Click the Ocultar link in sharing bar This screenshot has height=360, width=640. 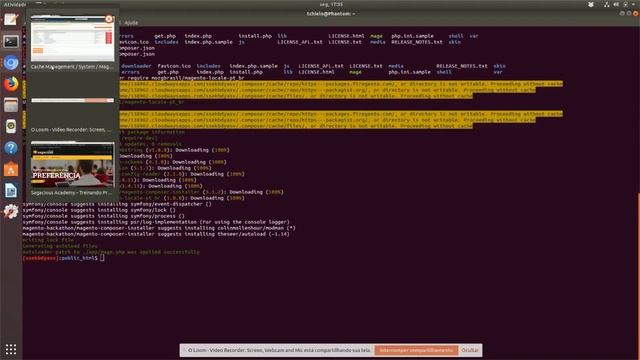(470, 350)
